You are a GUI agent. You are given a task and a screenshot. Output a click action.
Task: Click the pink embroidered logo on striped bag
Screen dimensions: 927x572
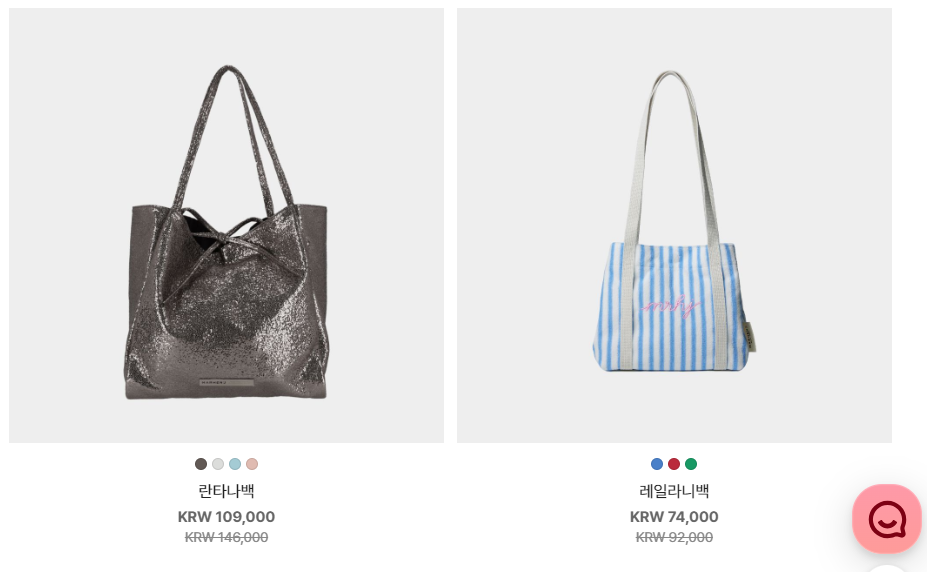[x=671, y=306]
